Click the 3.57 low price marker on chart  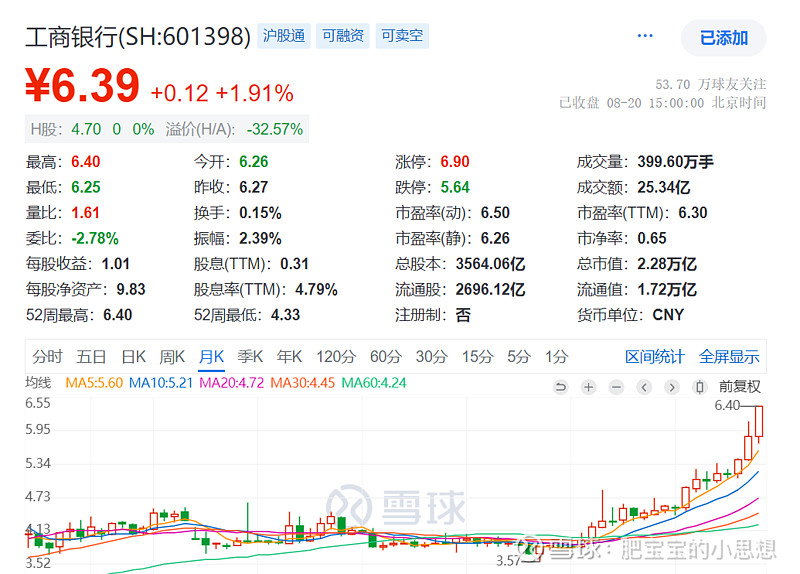click(x=508, y=561)
